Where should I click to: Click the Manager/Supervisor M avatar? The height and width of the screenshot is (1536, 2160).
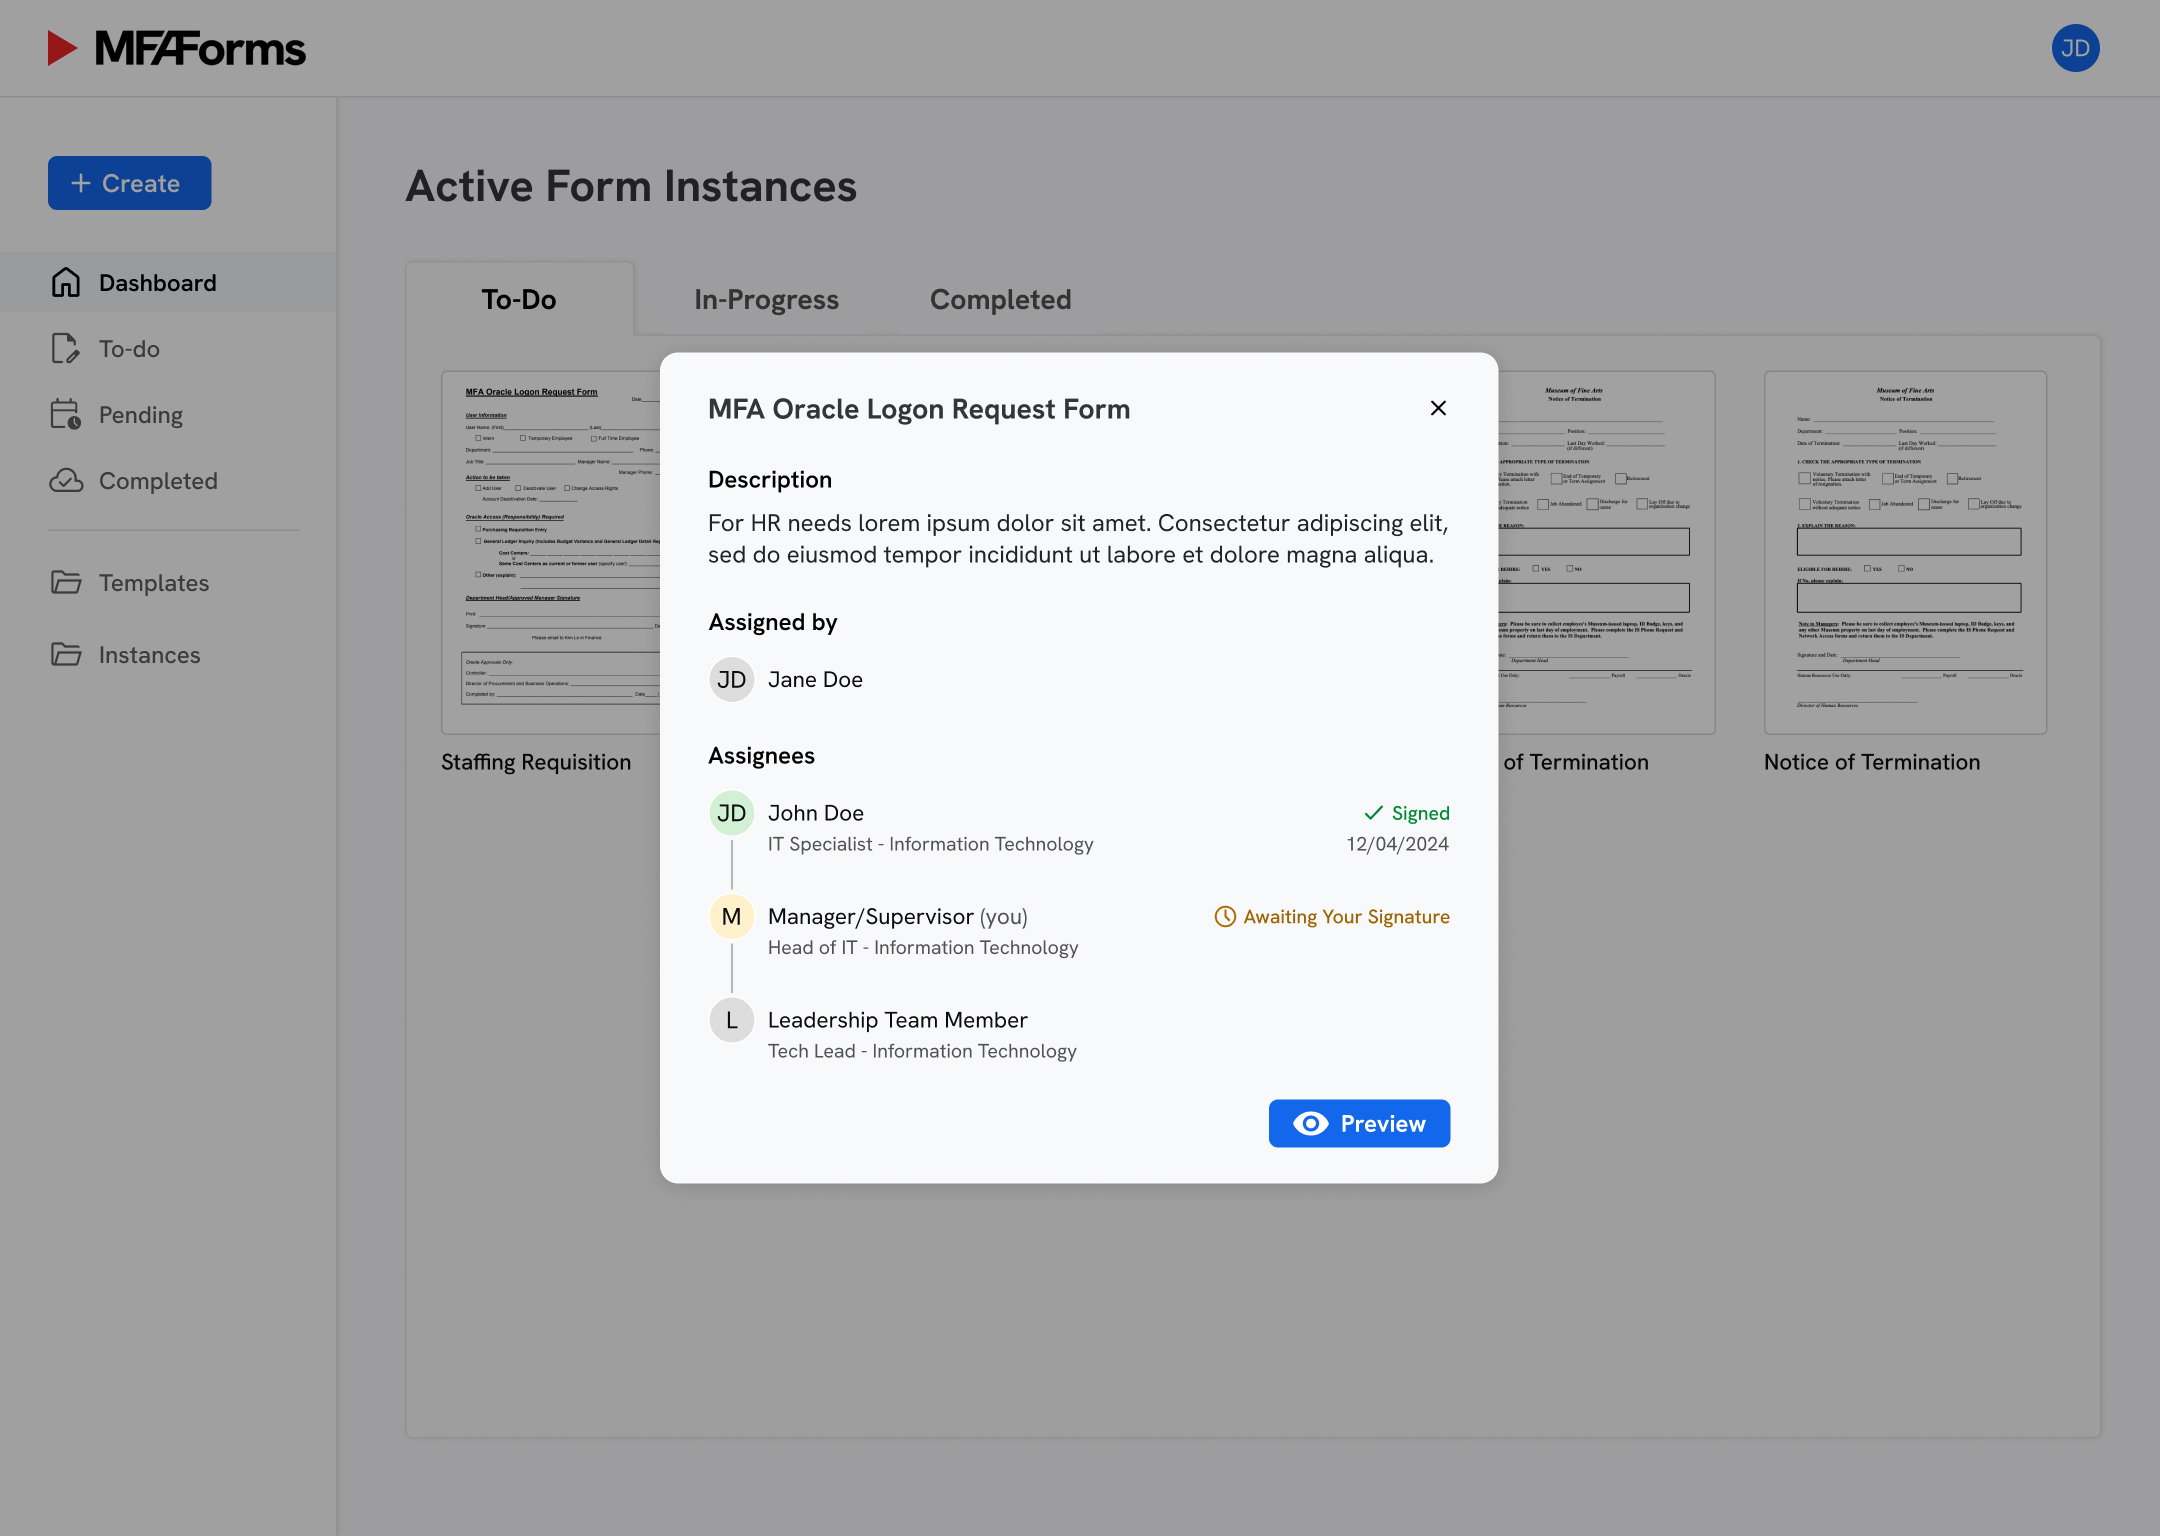tap(732, 917)
